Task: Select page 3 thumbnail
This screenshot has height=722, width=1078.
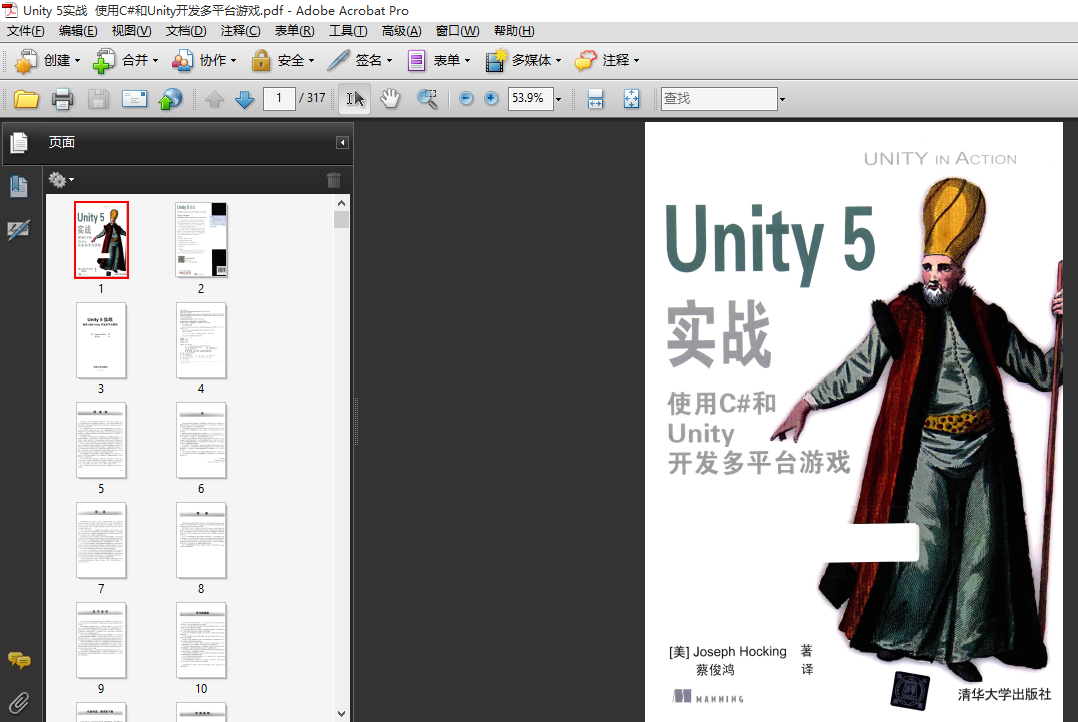Action: (101, 340)
